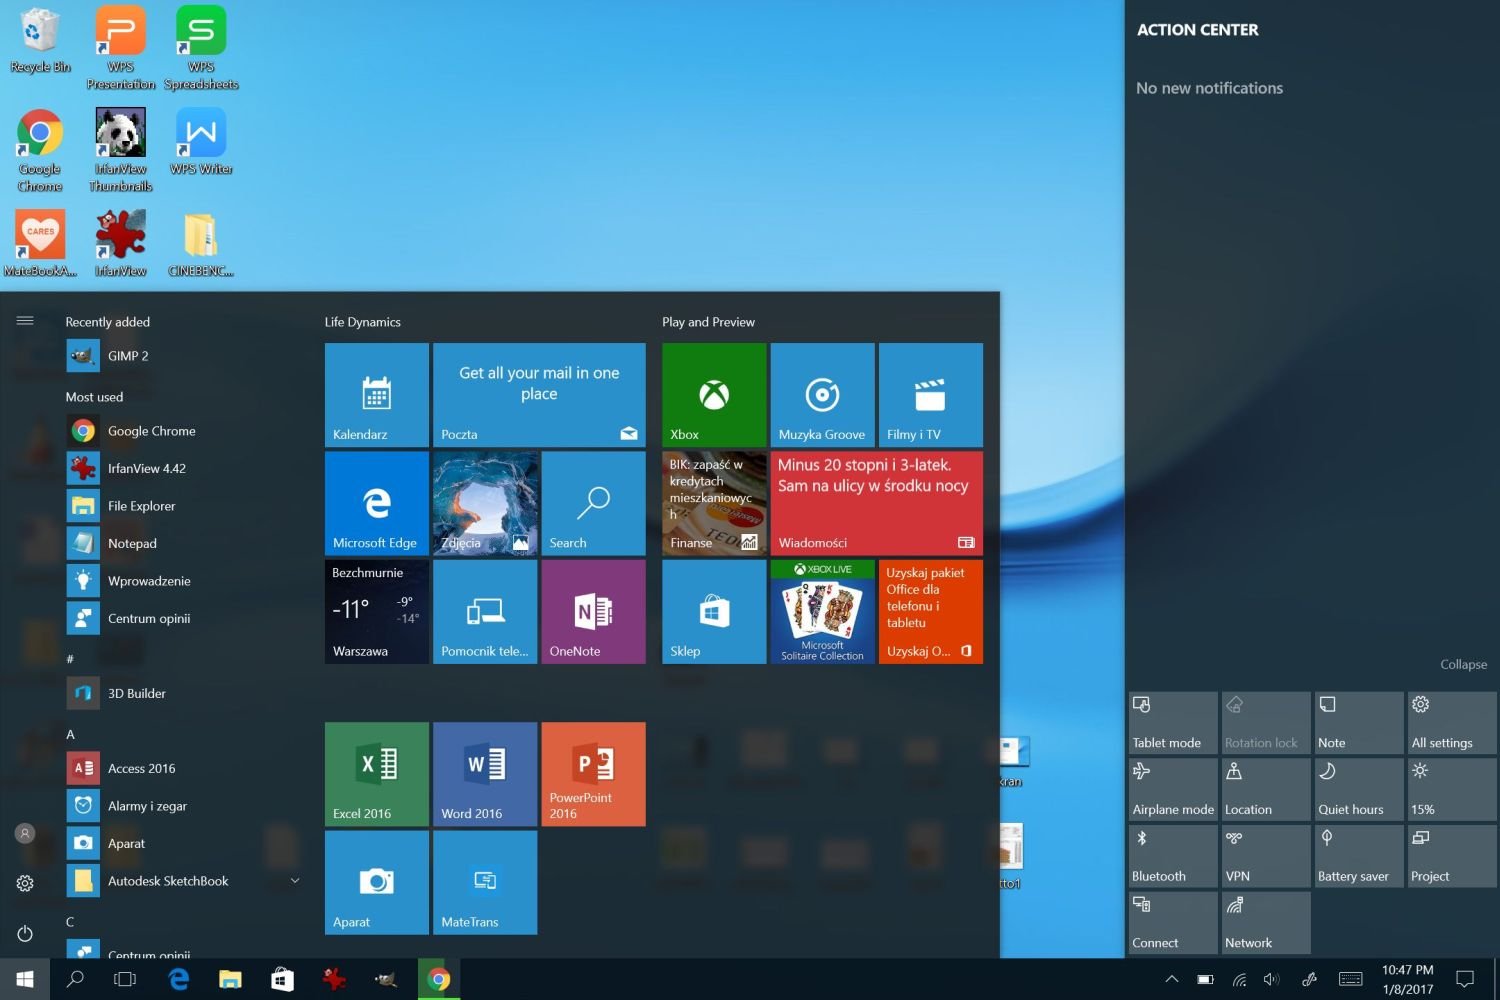The width and height of the screenshot is (1500, 1000).
Task: Open the Aparat camera tile
Action: (376, 882)
